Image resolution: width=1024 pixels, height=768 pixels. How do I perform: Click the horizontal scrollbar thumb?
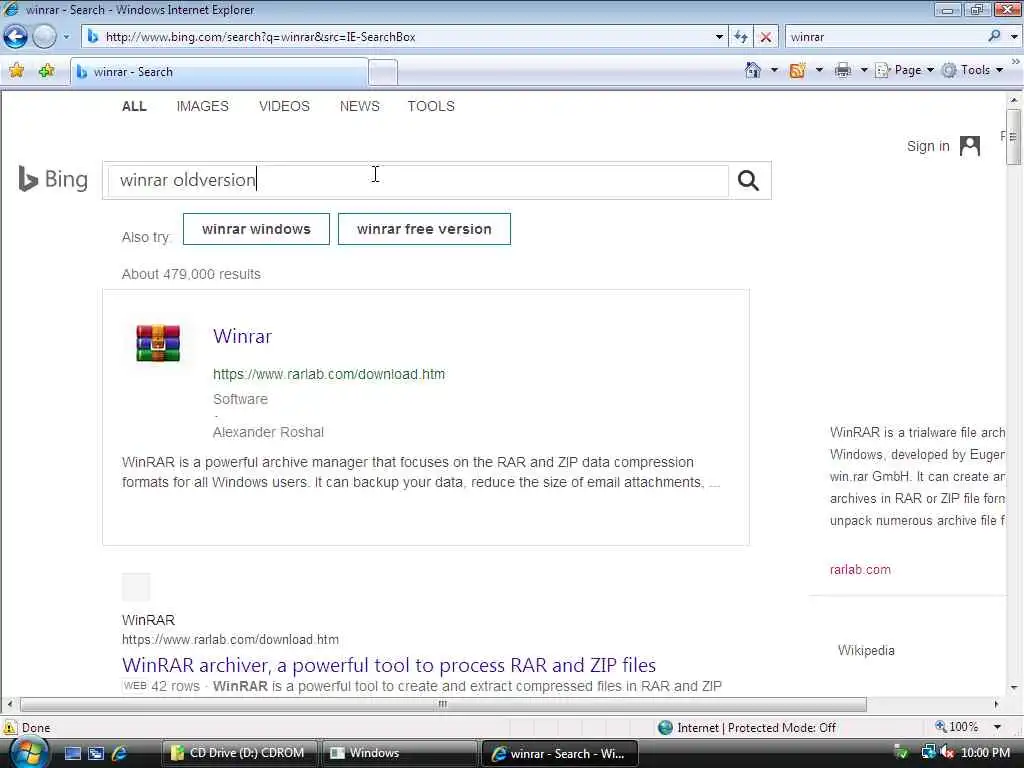(x=443, y=704)
